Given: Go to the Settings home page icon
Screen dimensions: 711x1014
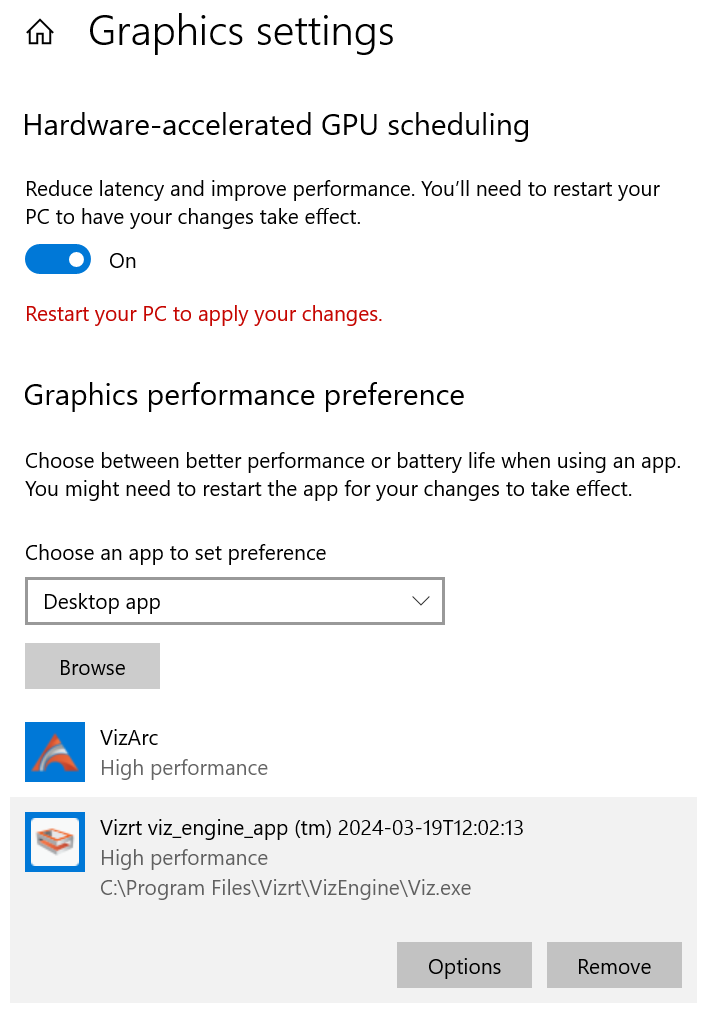Looking at the screenshot, I should click(x=40, y=33).
